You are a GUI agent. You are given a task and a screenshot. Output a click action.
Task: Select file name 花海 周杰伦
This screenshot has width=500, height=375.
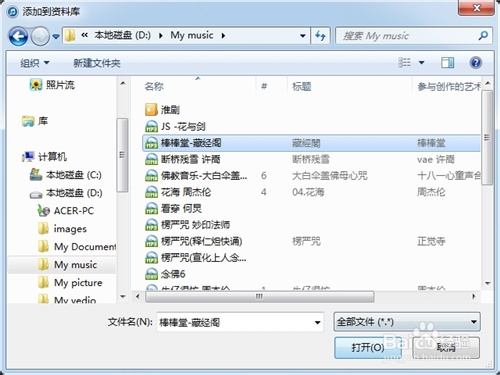coord(186,192)
